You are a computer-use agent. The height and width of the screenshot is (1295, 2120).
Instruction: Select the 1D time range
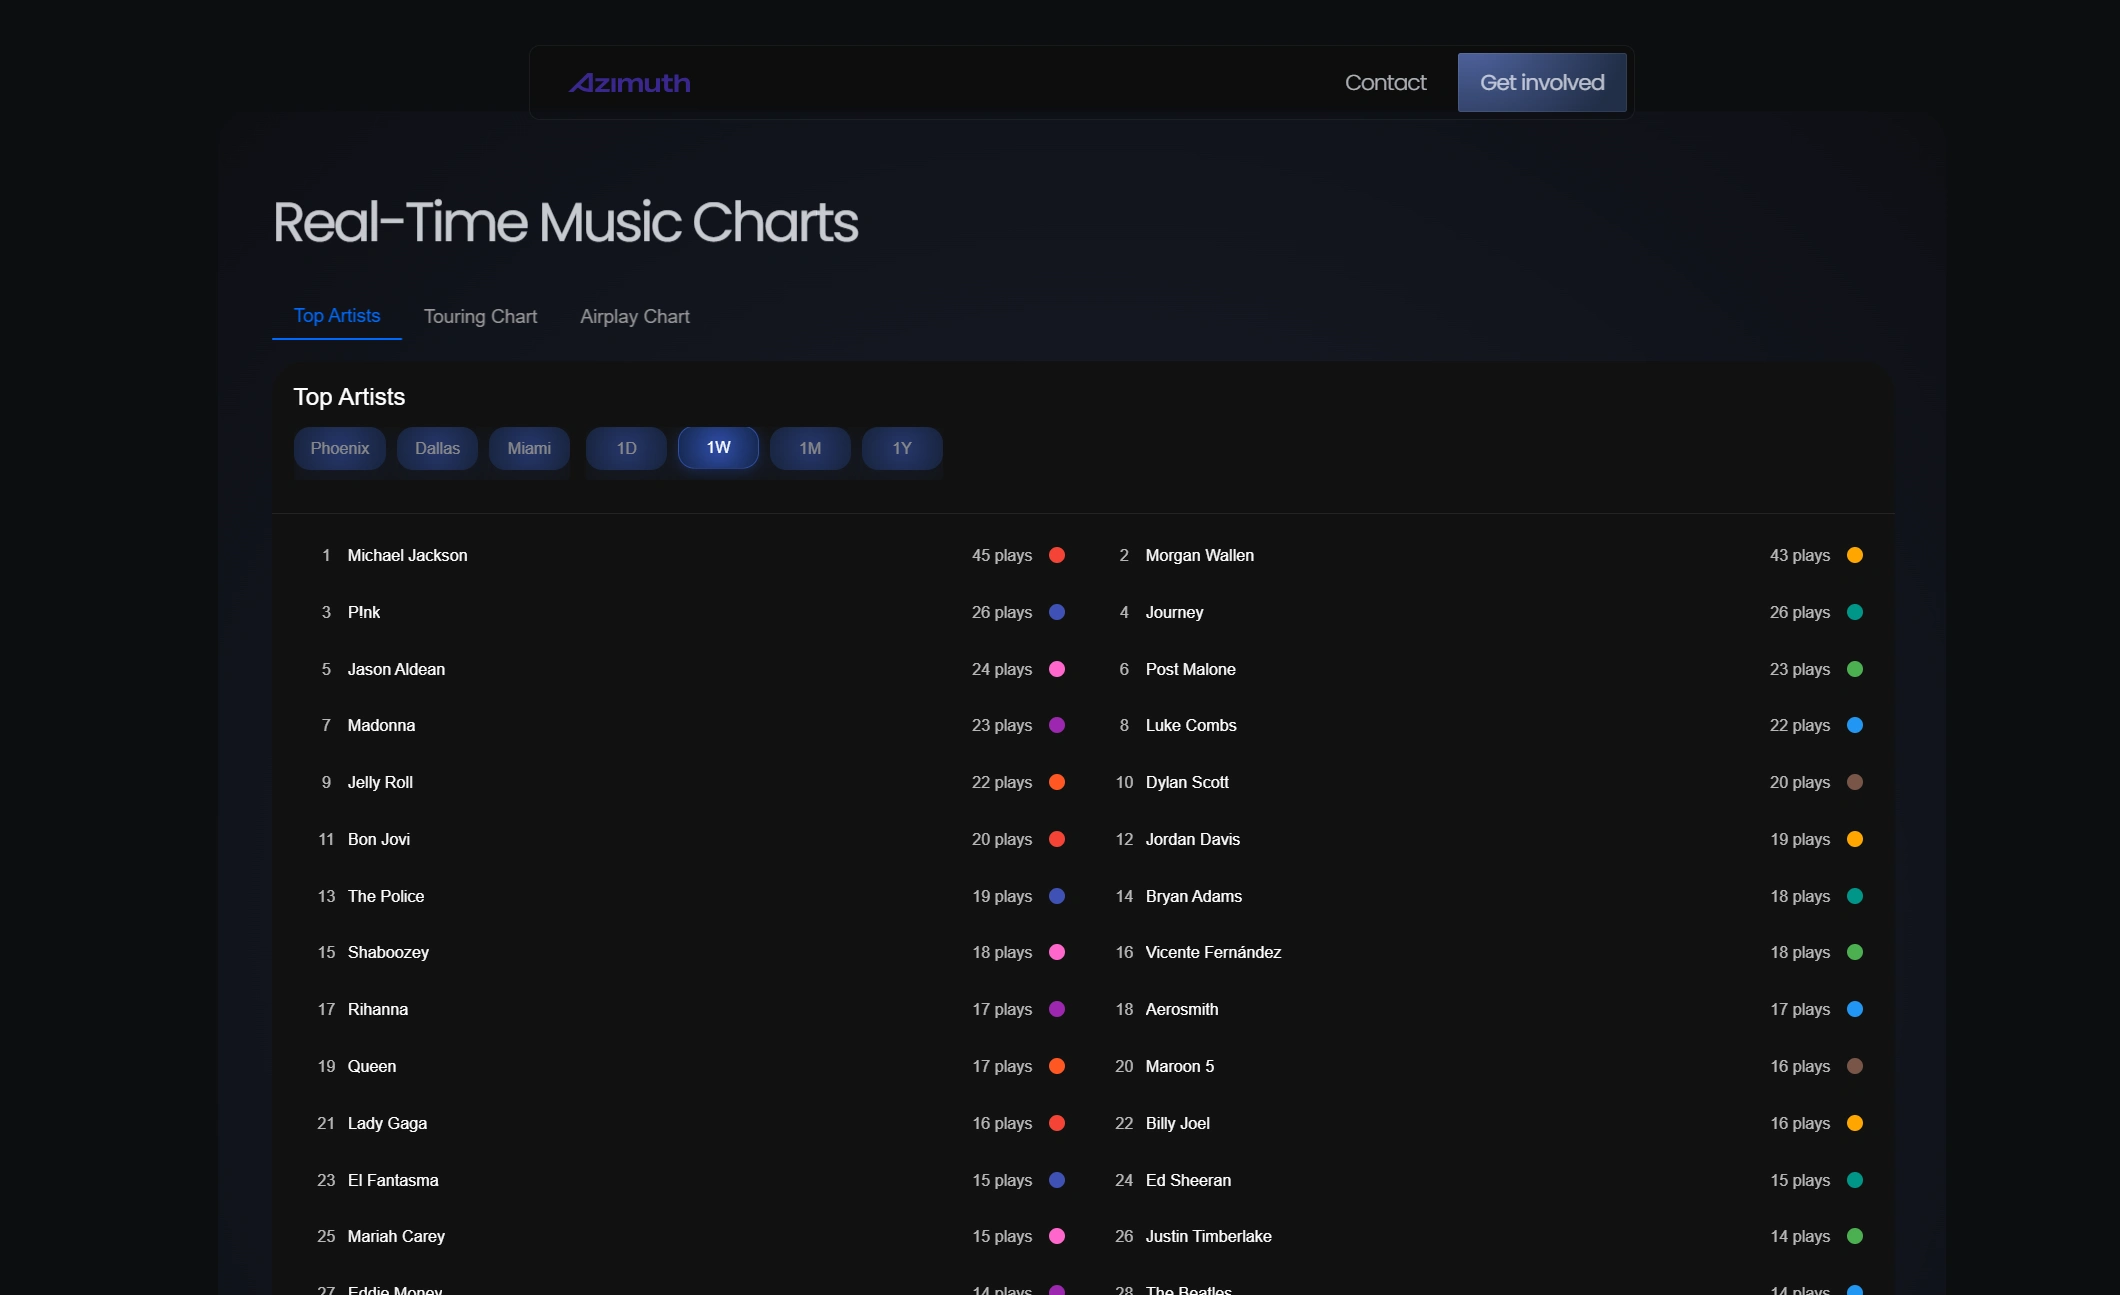click(x=626, y=448)
